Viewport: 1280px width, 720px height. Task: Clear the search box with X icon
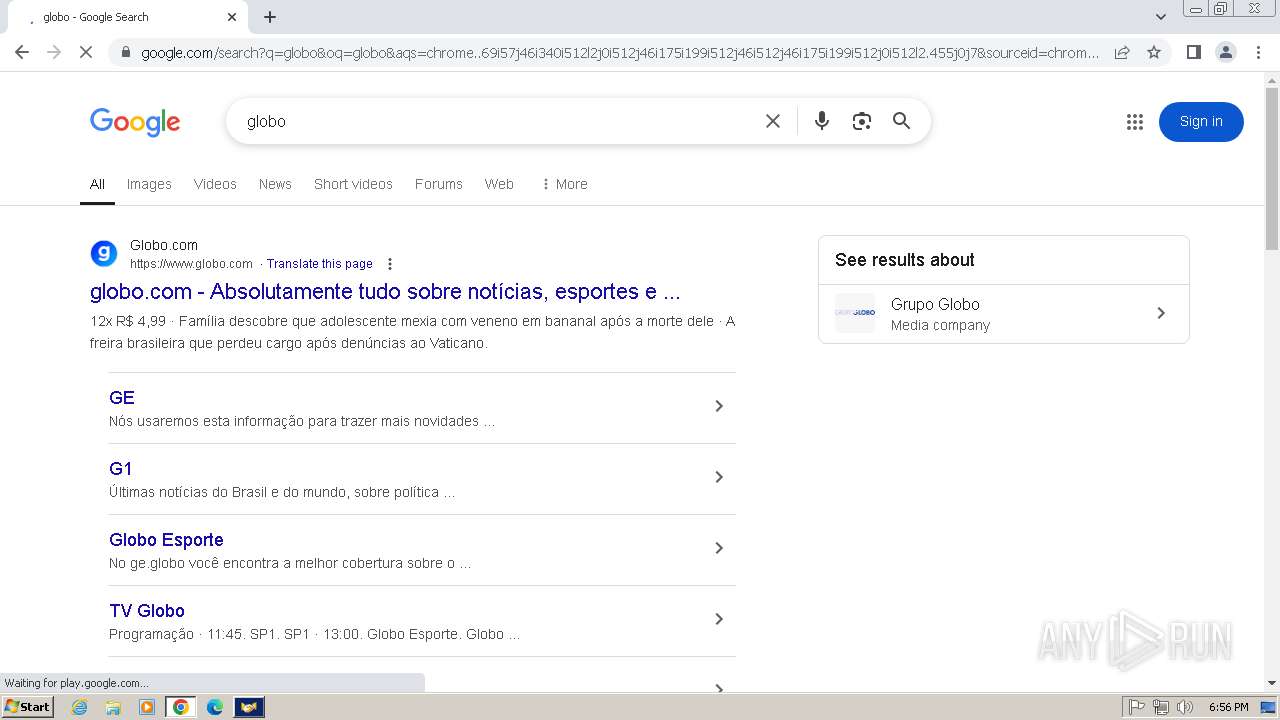pyautogui.click(x=773, y=121)
